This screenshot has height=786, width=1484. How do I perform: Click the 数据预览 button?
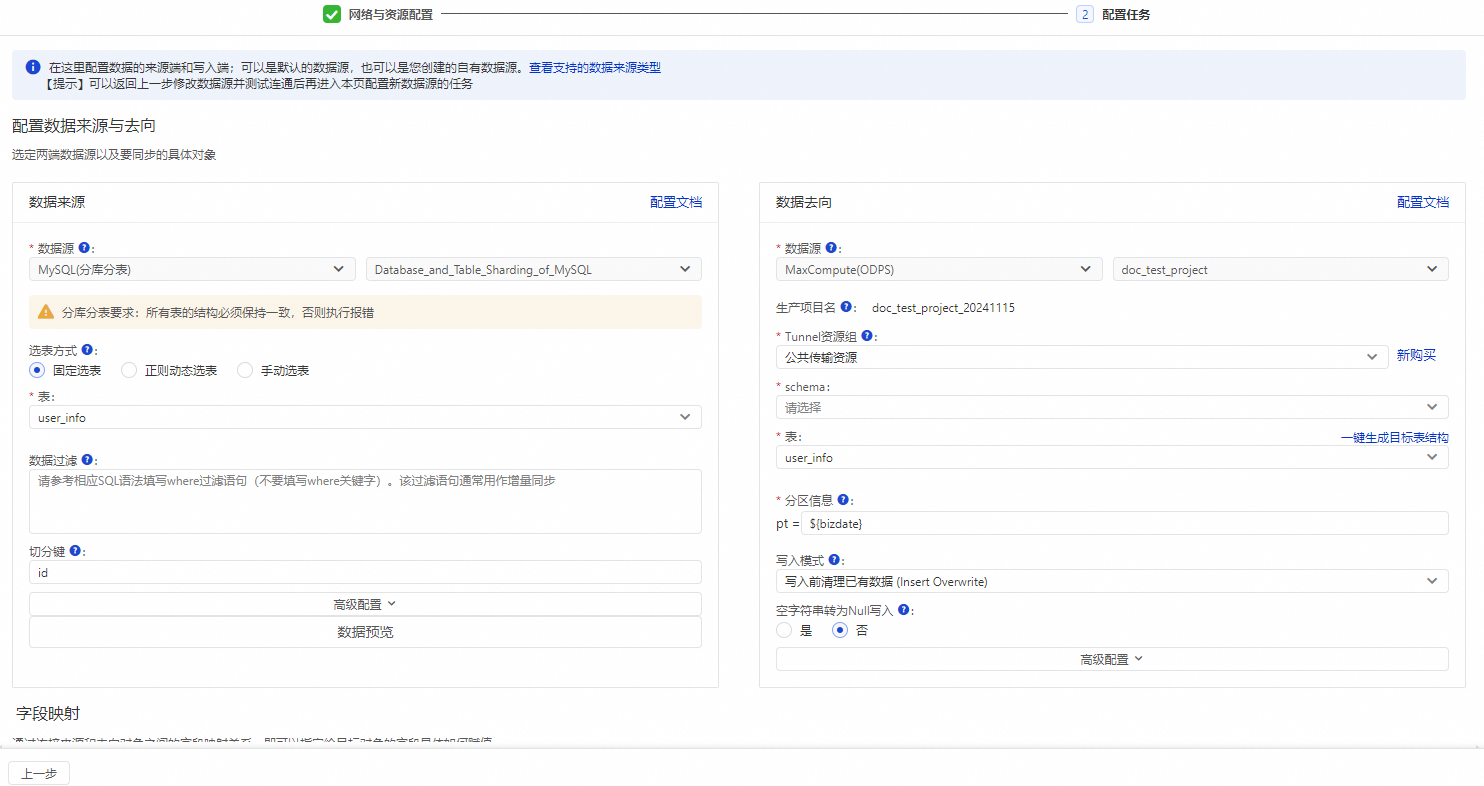pos(365,632)
